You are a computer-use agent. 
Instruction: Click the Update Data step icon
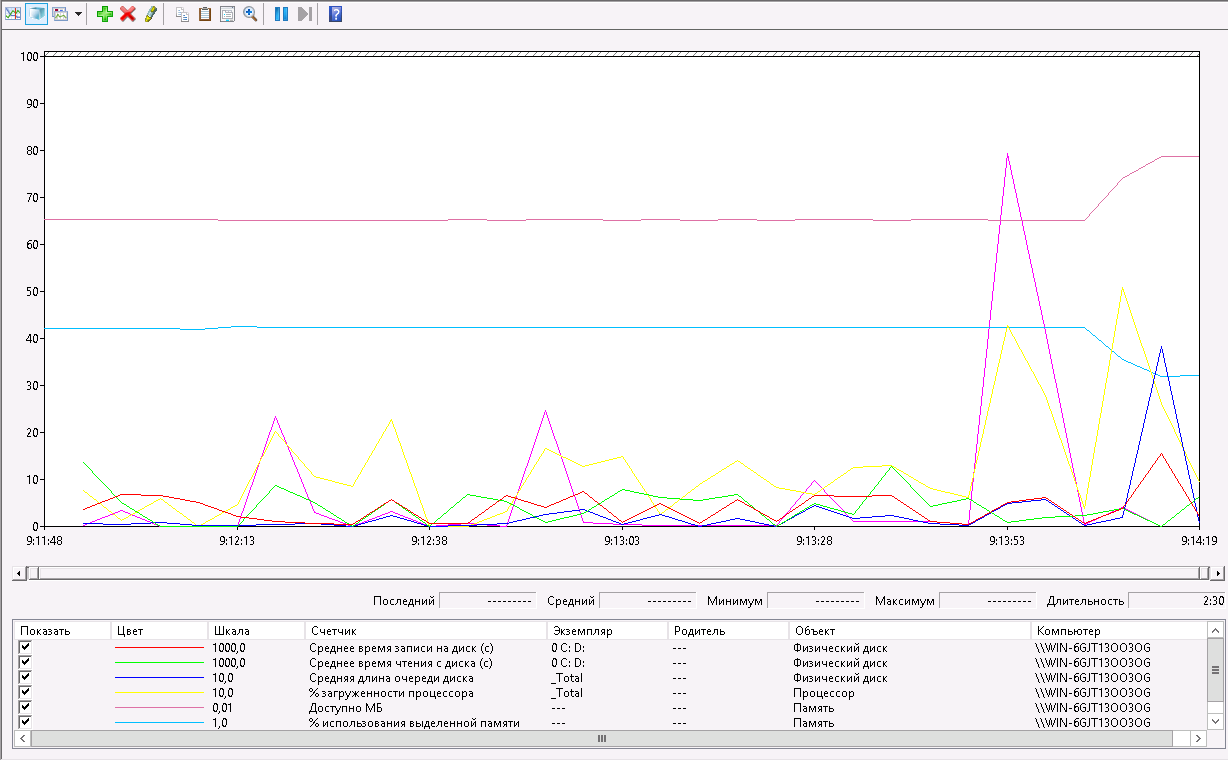click(304, 14)
